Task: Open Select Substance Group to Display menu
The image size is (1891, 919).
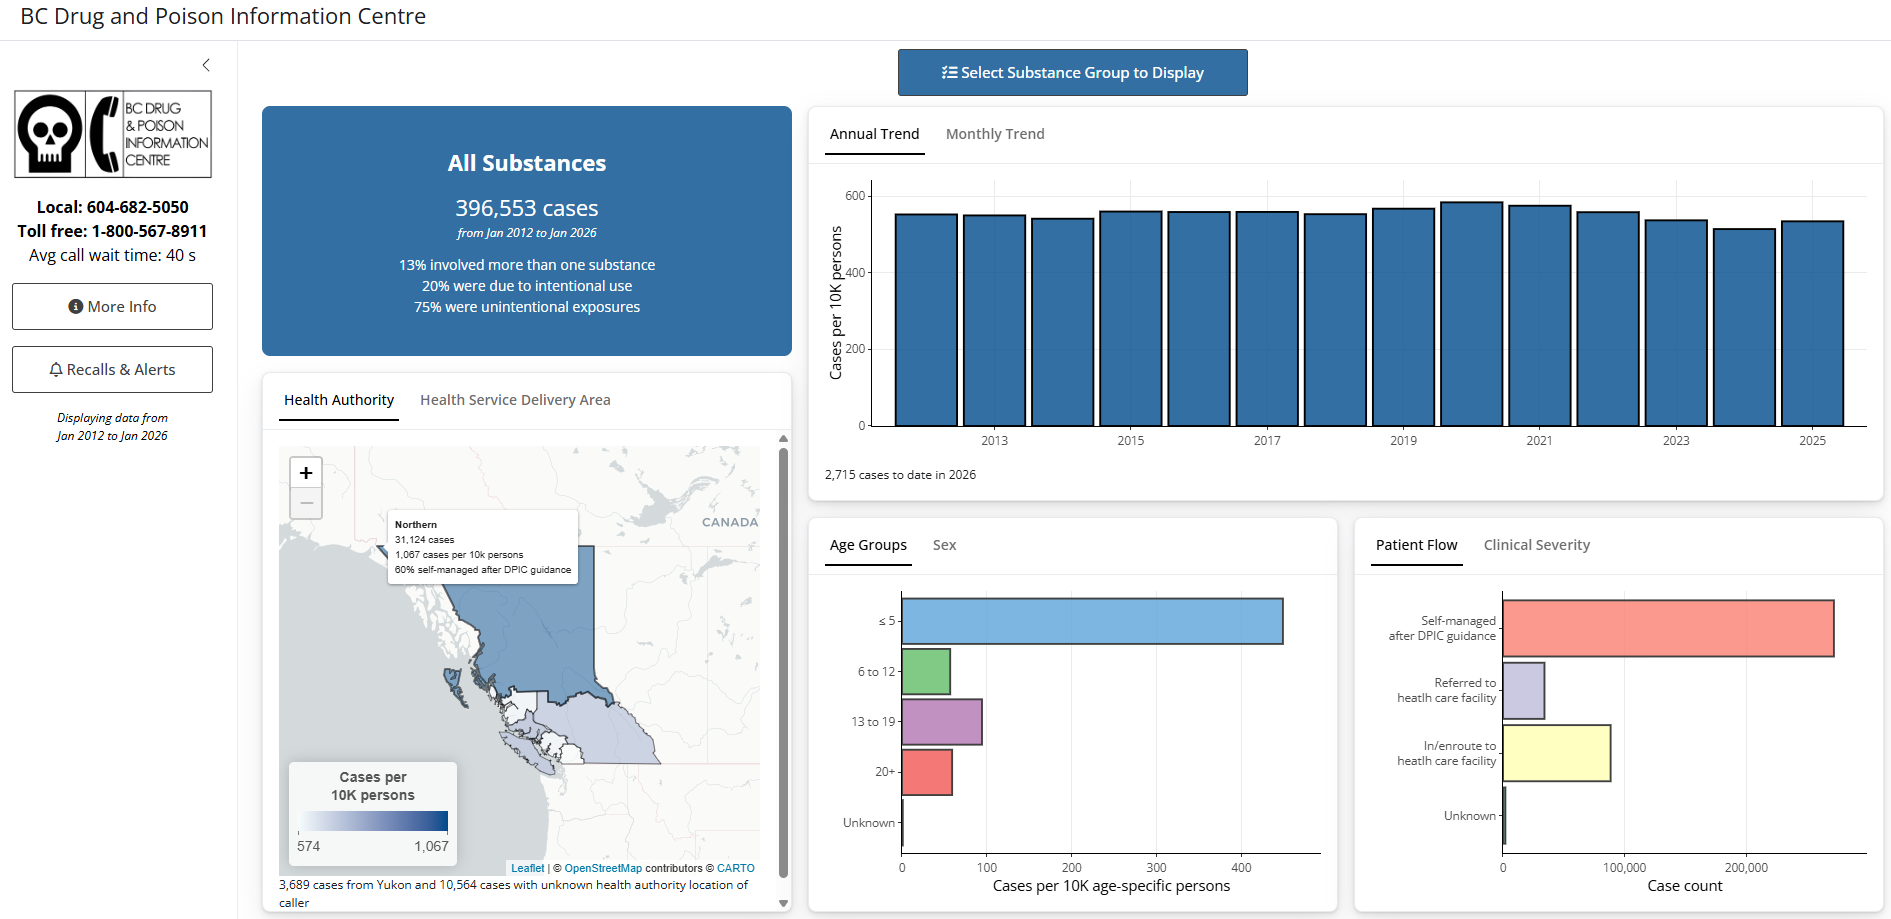Action: (1072, 73)
